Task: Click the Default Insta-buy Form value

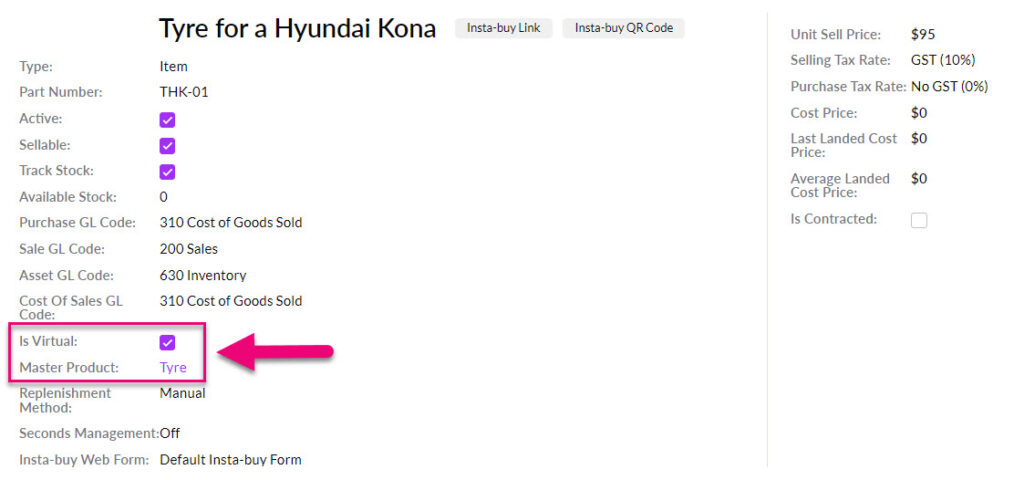Action: [x=230, y=460]
